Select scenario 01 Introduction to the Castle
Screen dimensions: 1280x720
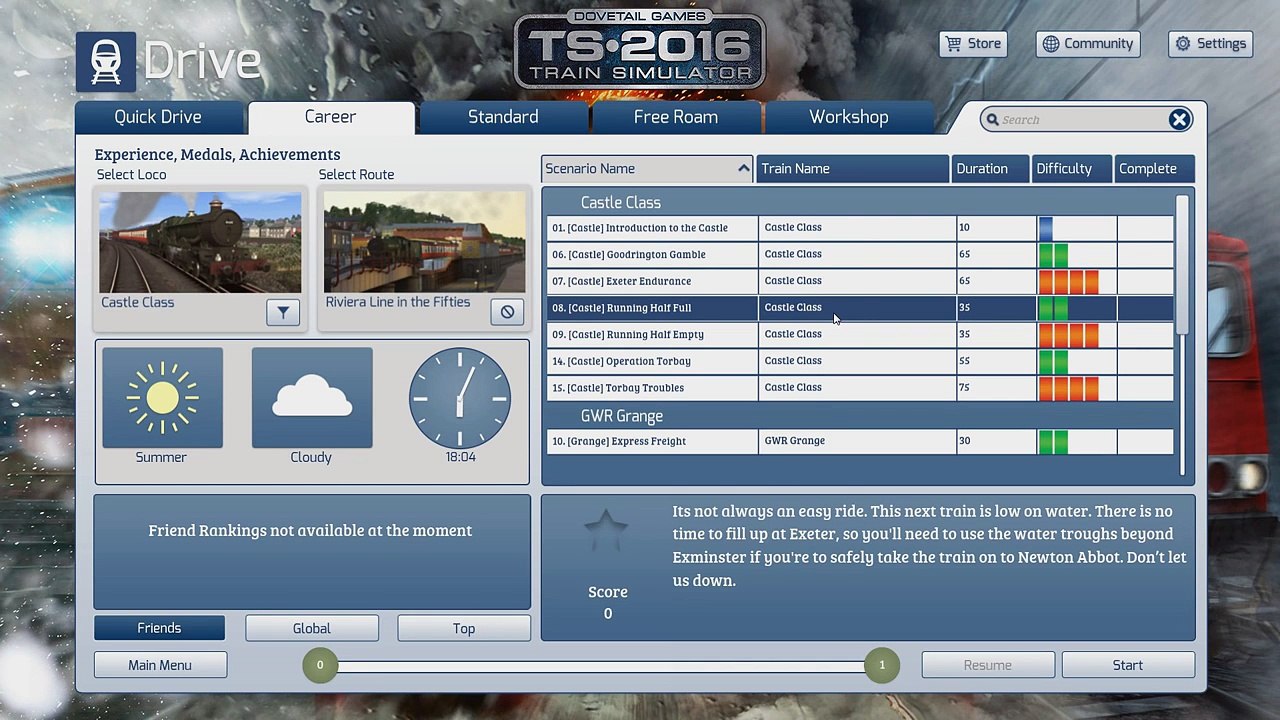[860, 228]
